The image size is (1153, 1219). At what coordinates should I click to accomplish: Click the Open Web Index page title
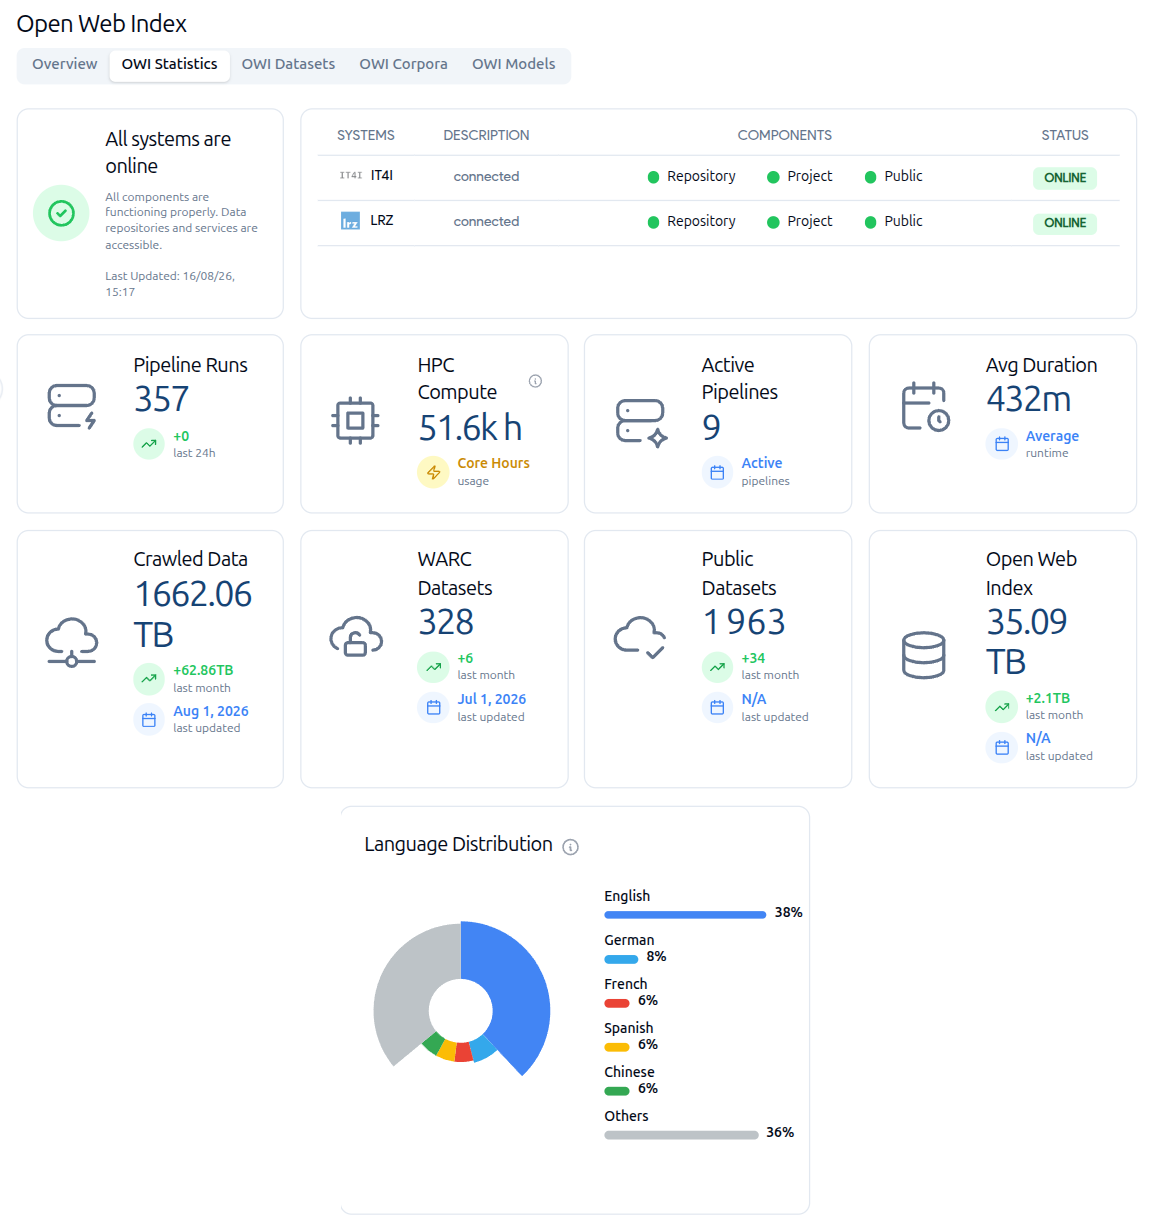(x=101, y=24)
